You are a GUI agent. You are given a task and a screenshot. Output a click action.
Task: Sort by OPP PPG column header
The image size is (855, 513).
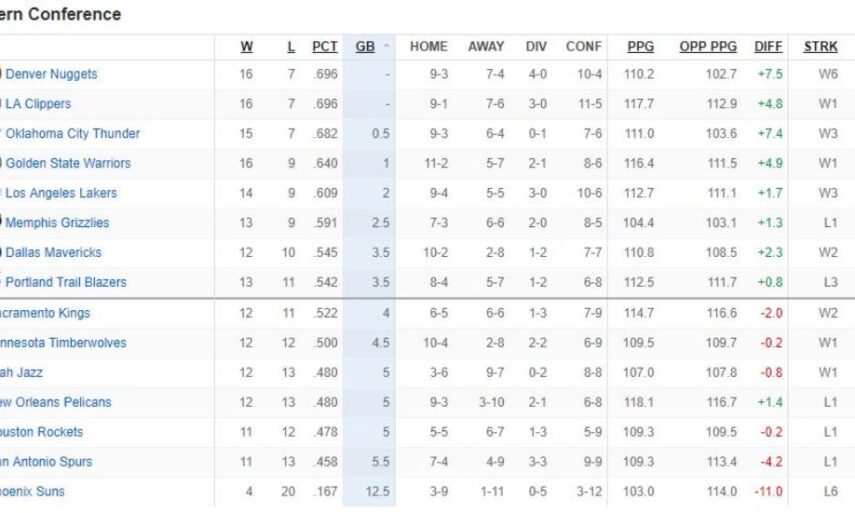pos(708,47)
